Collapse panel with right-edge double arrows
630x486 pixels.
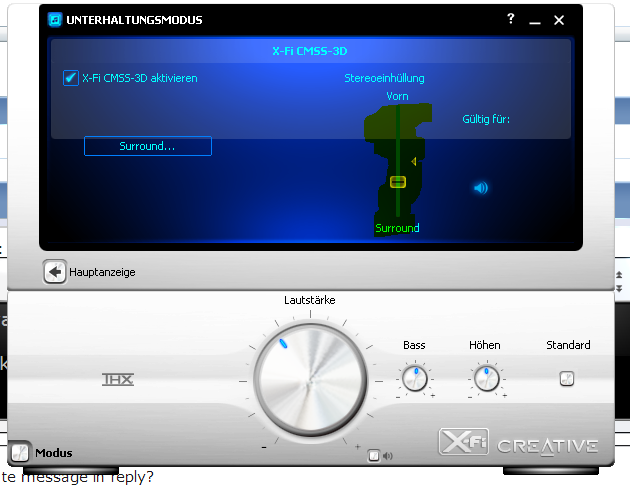pos(619,281)
